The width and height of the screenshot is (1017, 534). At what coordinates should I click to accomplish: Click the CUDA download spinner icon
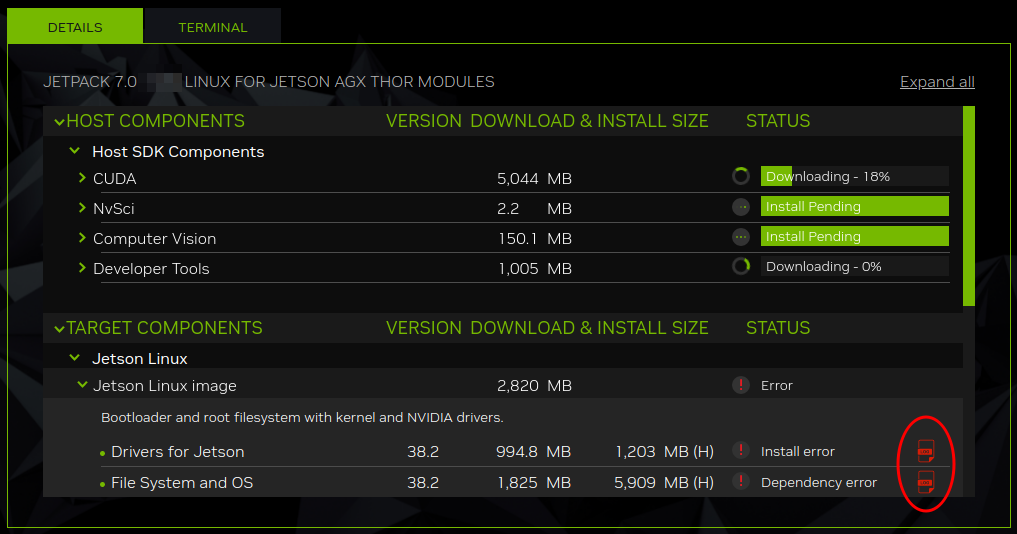tap(741, 177)
